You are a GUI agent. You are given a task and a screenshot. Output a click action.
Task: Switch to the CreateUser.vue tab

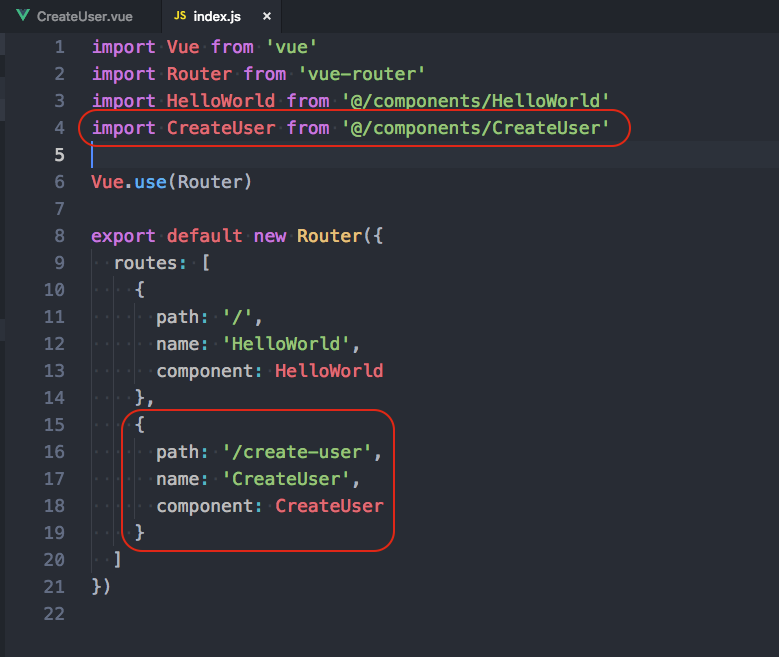80,16
